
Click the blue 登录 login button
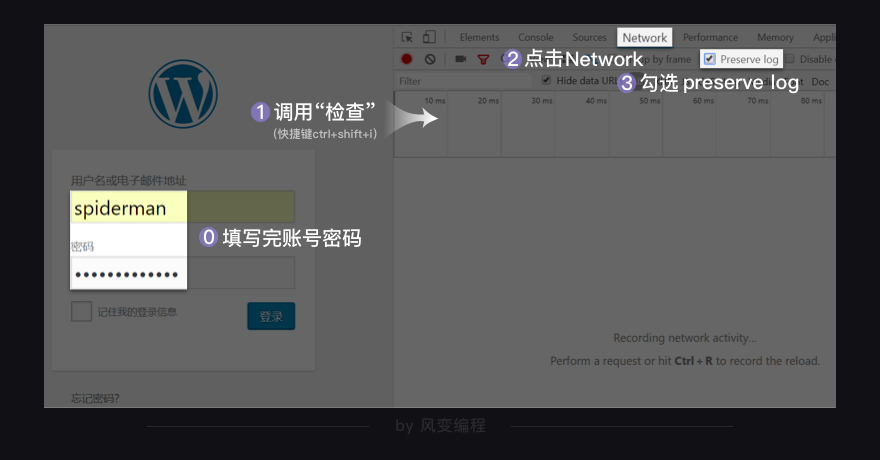point(271,316)
